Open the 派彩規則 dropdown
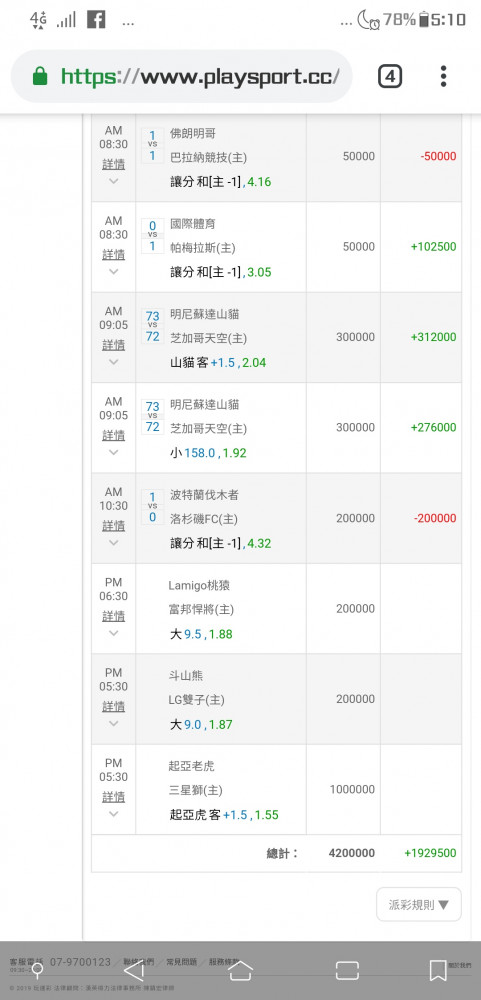 pyautogui.click(x=418, y=904)
